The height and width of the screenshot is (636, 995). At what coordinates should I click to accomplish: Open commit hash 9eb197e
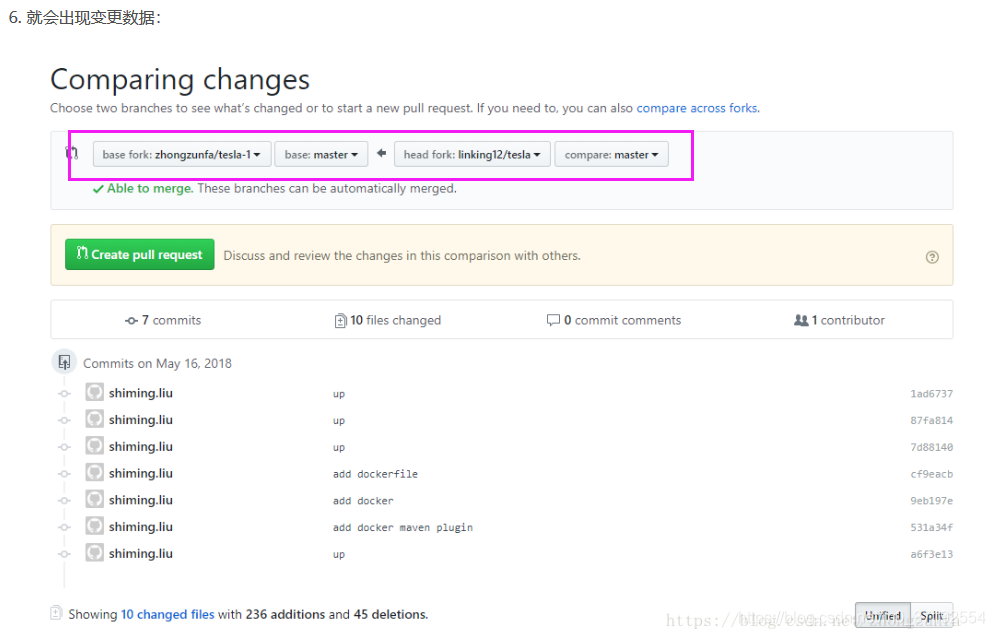932,501
